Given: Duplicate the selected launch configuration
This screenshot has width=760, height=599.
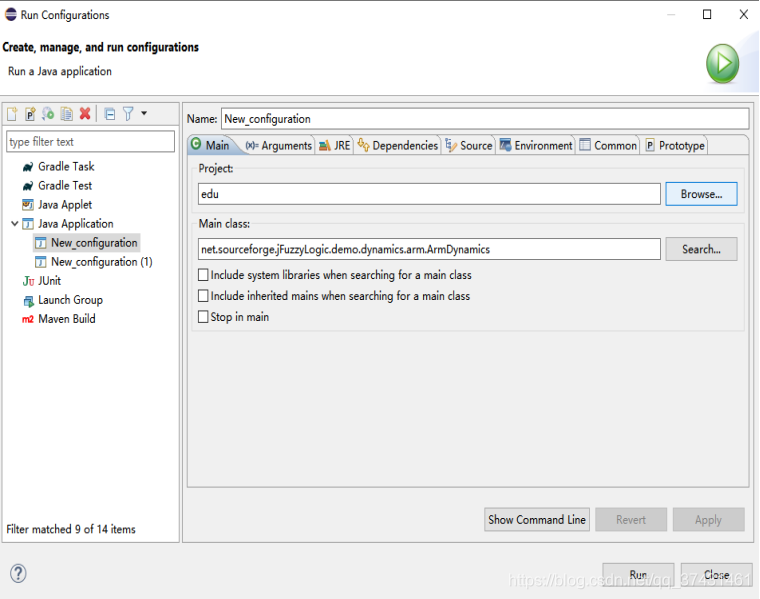Looking at the screenshot, I should coord(66,114).
